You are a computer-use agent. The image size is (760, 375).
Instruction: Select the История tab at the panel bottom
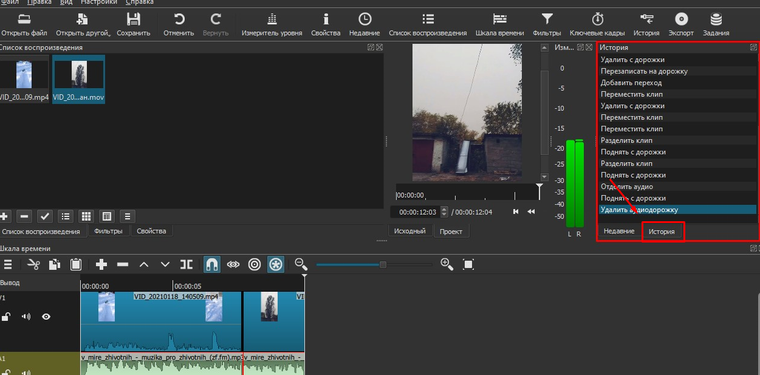(x=662, y=232)
